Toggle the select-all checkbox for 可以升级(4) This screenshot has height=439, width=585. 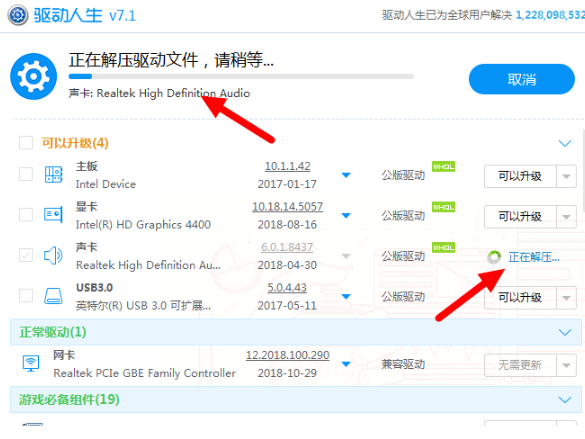click(x=26, y=142)
